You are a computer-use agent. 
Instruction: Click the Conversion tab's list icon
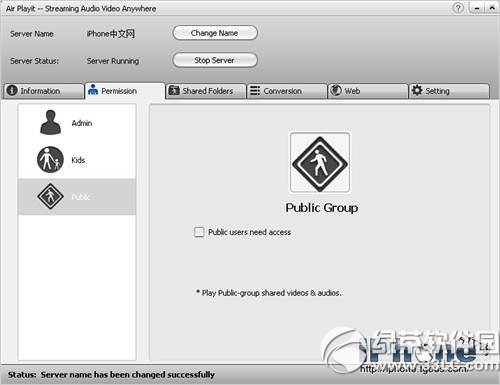pos(255,91)
